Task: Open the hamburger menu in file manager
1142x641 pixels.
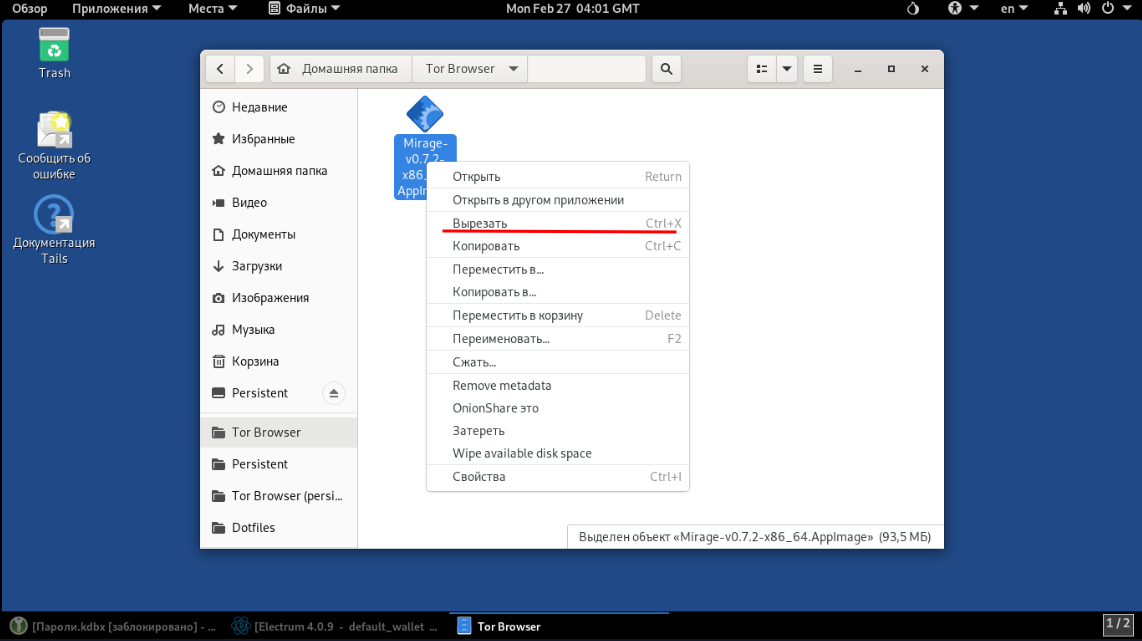Action: pos(817,69)
